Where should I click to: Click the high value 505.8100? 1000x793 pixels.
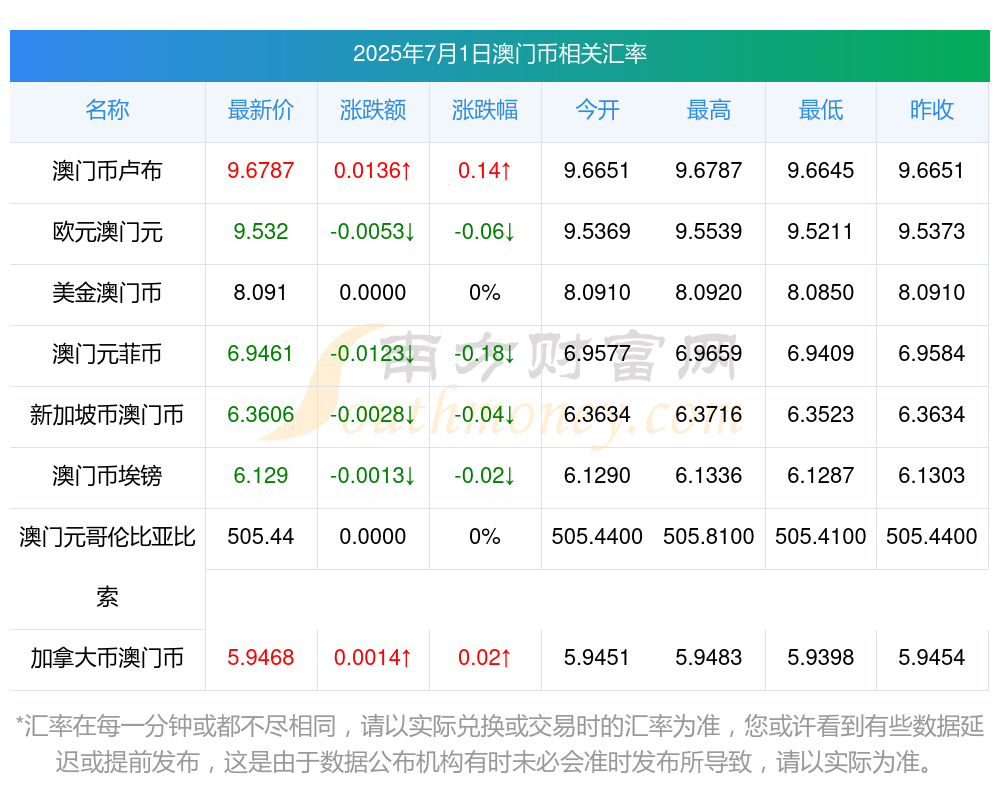coord(709,536)
